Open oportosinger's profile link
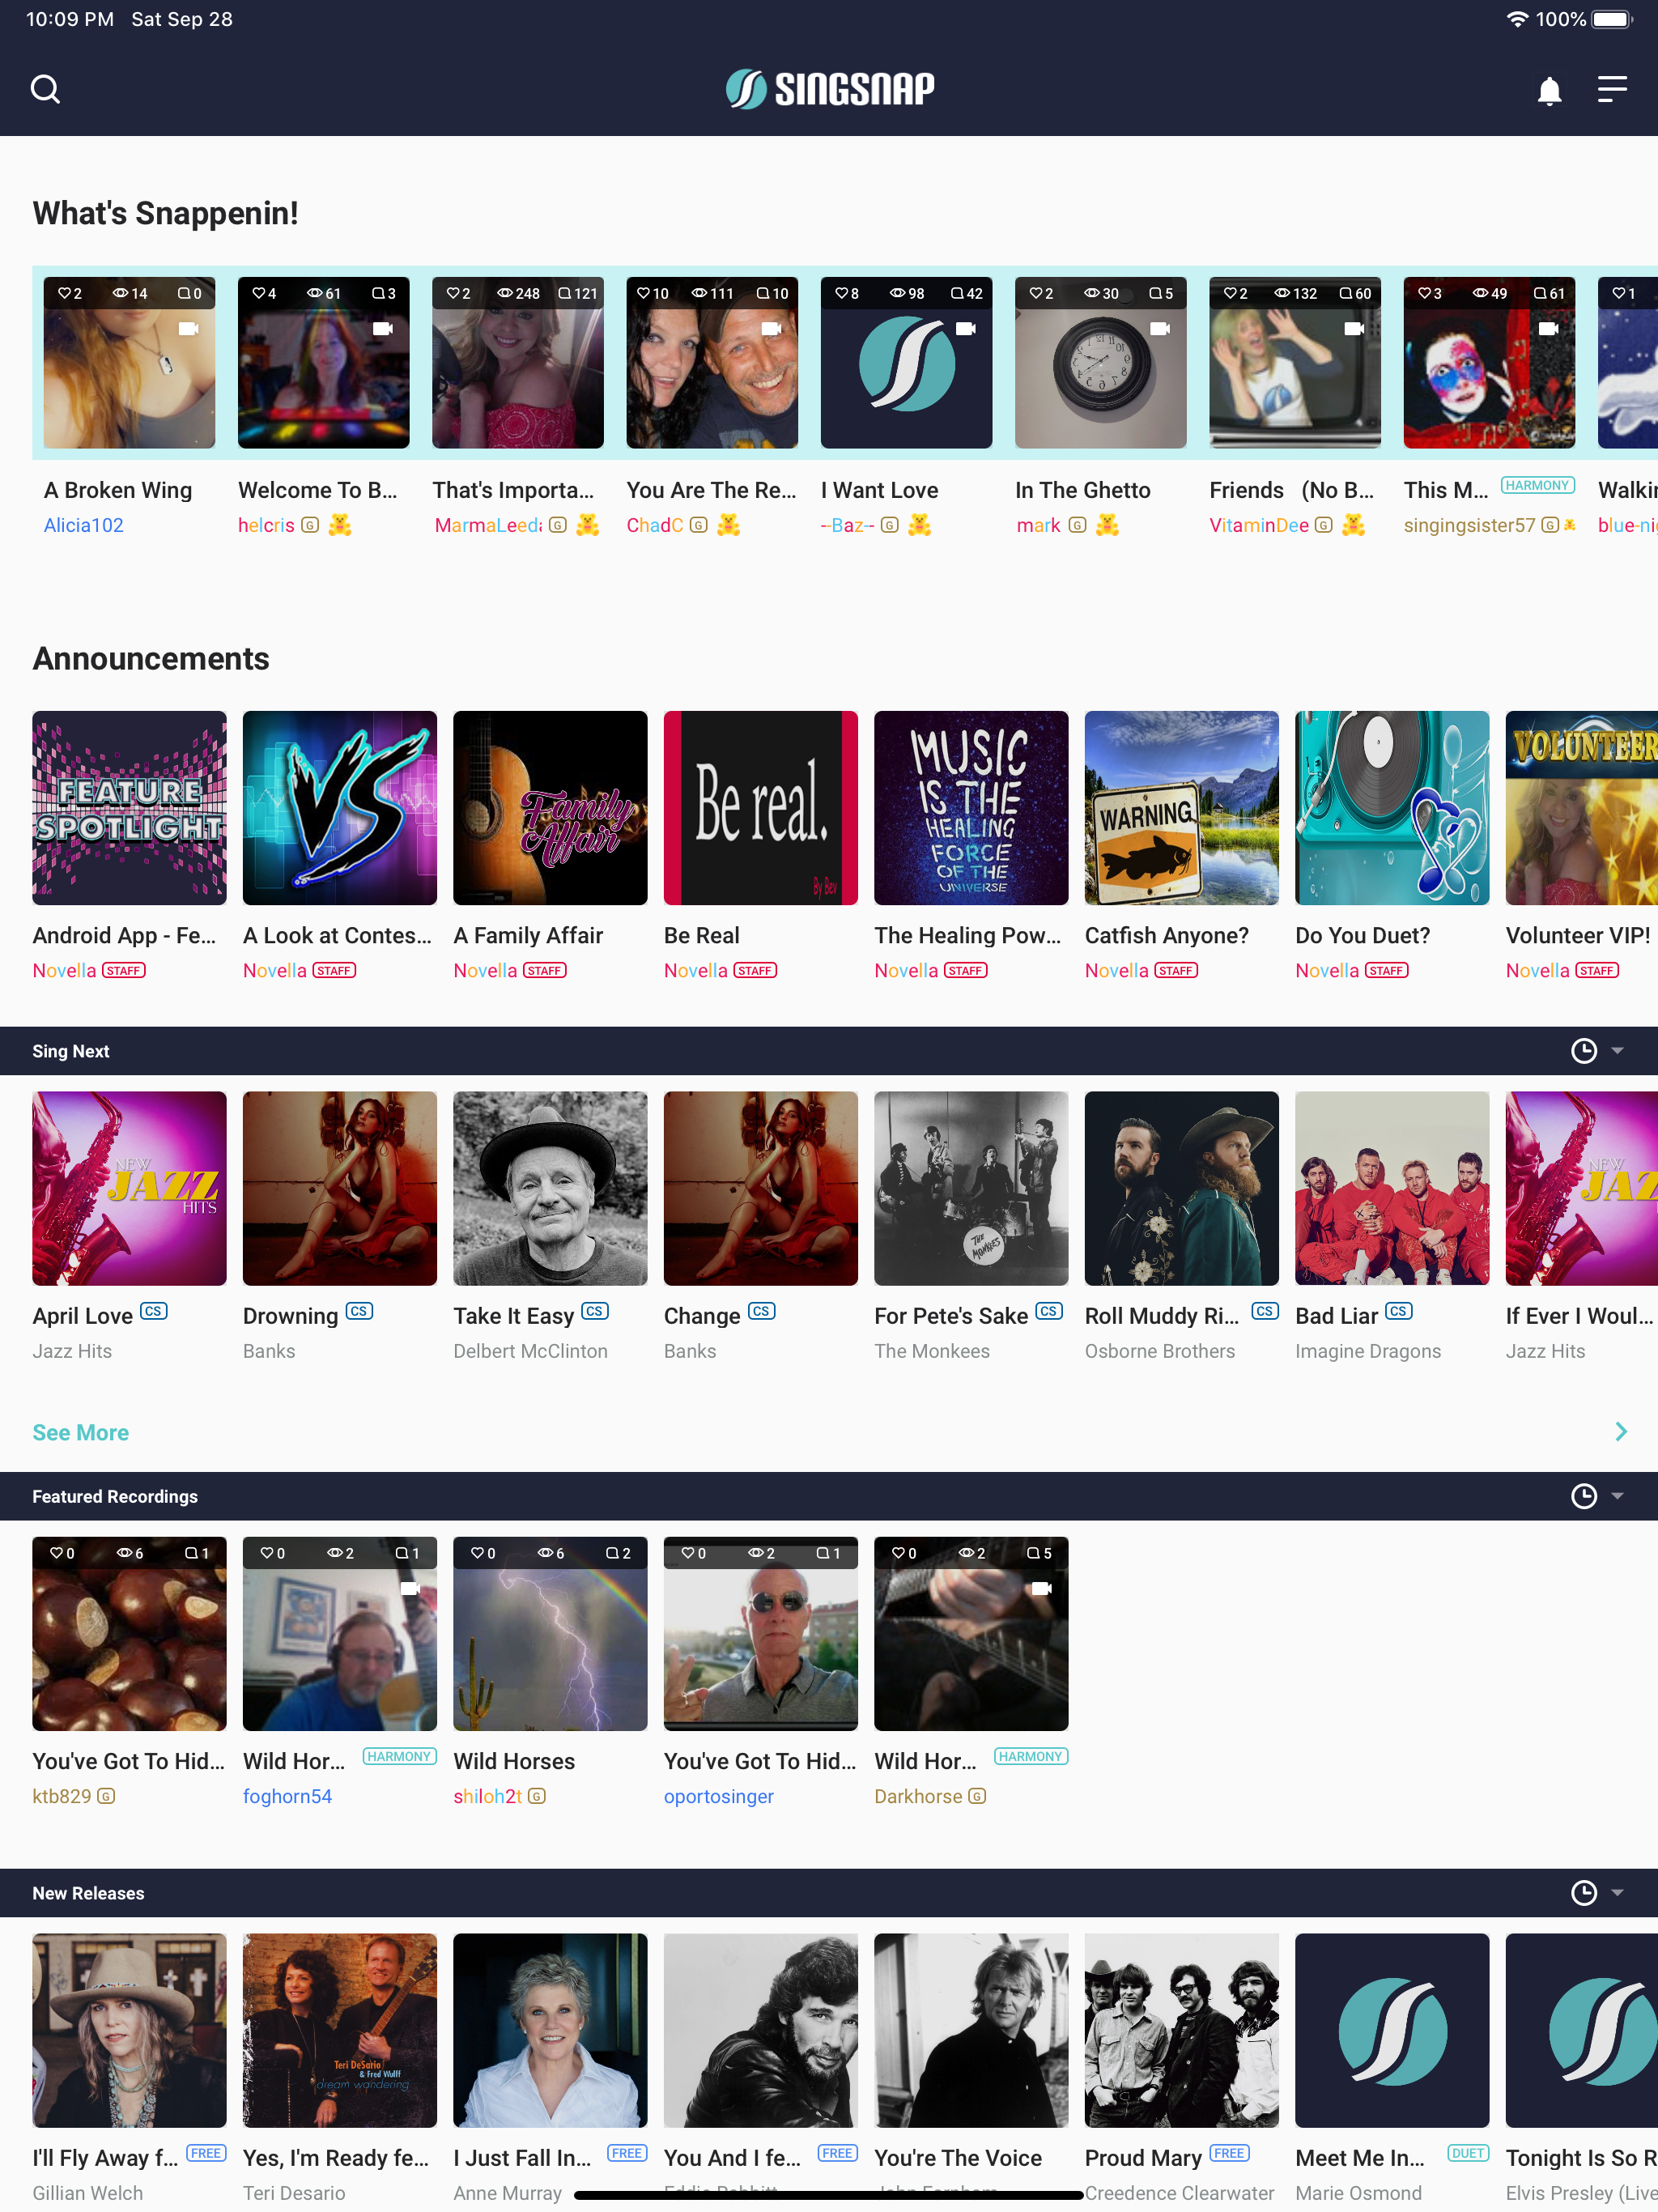The image size is (1658, 2212). (x=719, y=1797)
